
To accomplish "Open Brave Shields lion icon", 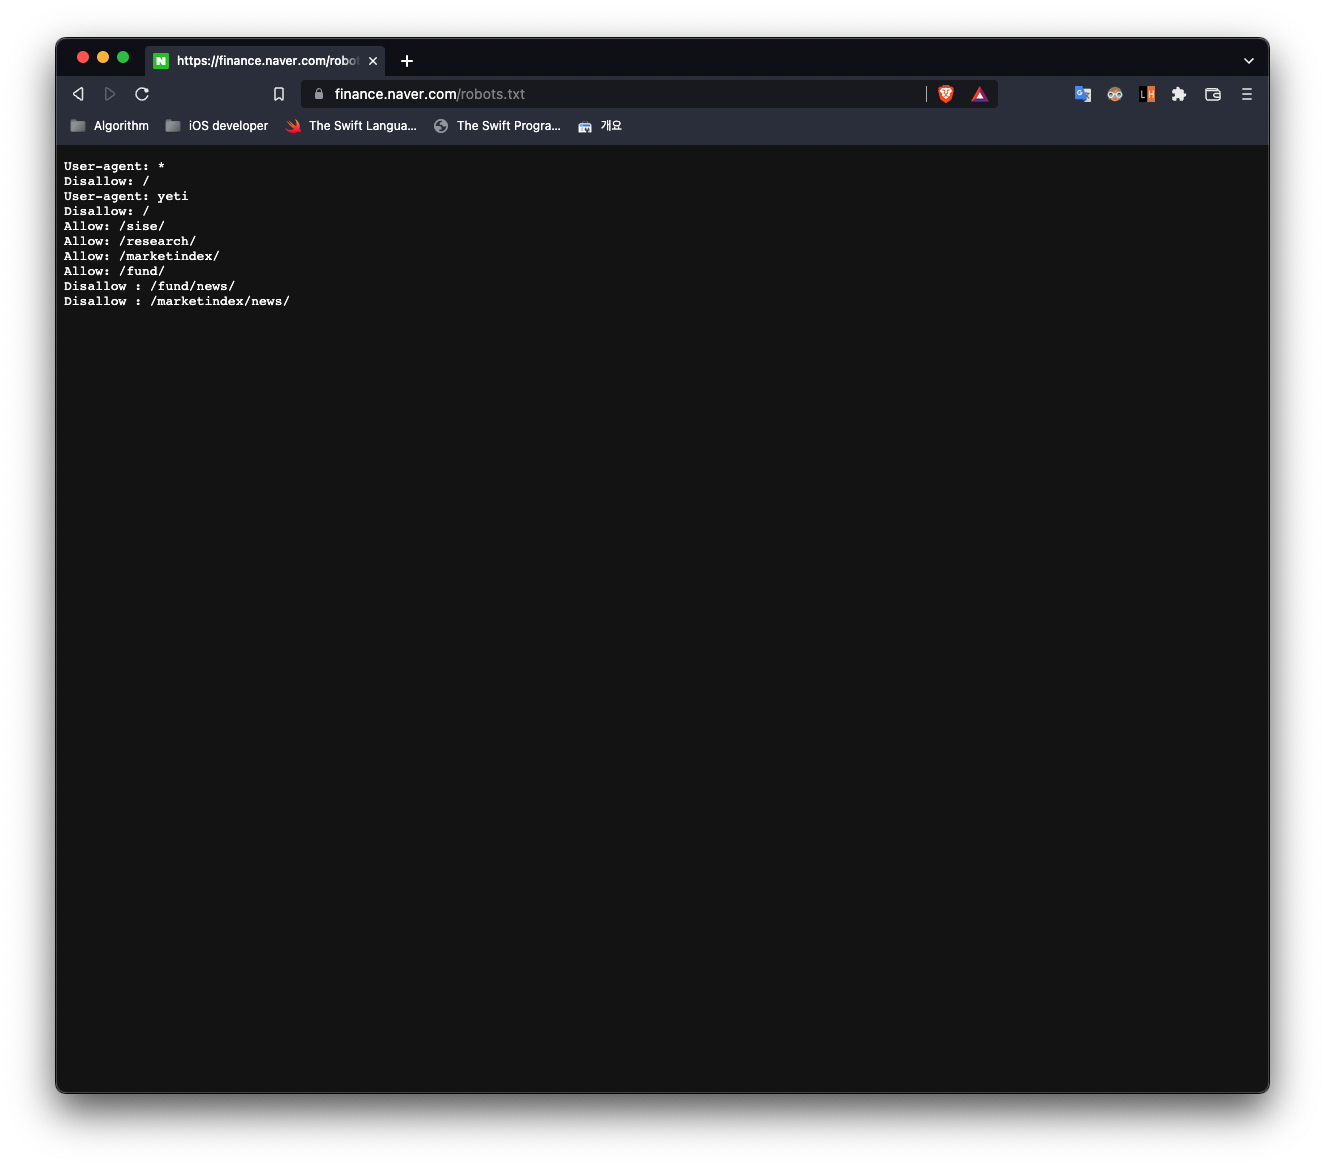I will [946, 94].
